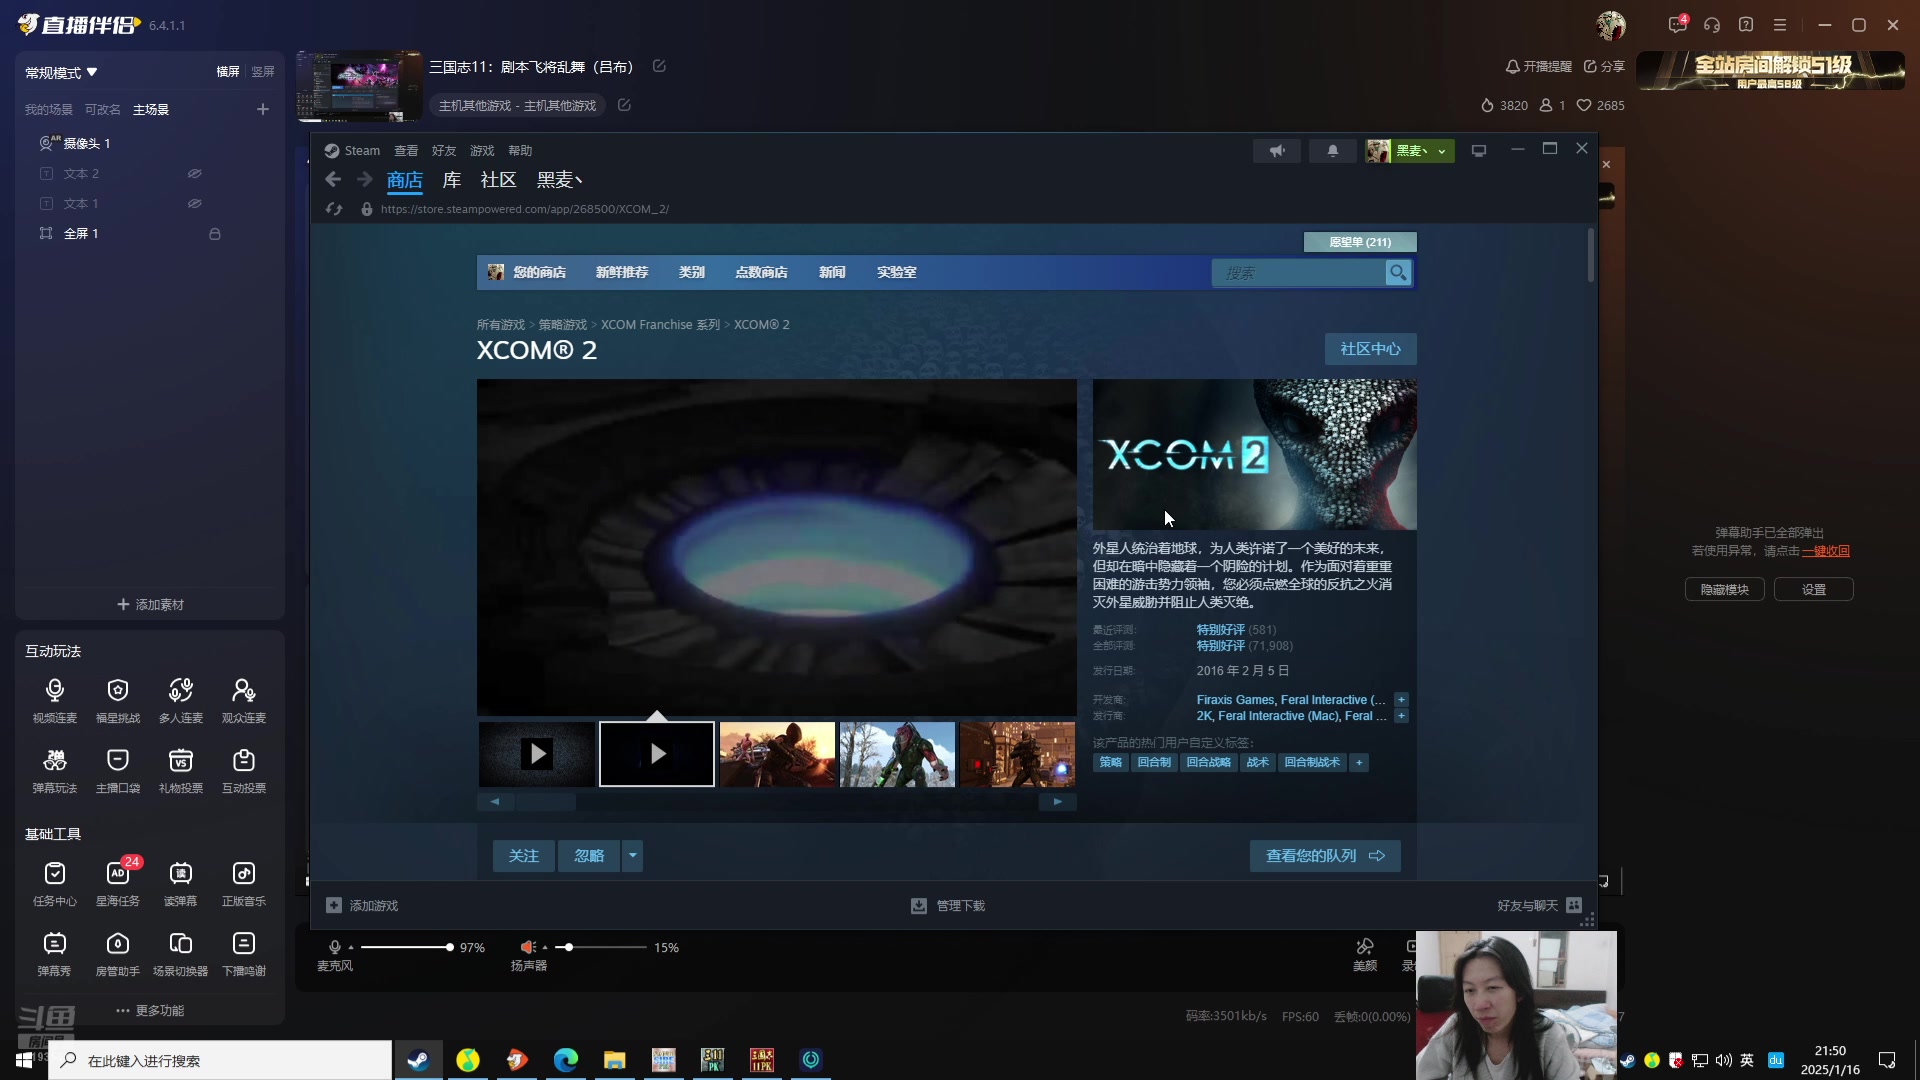Click the Steam announcements megaphone icon

click(x=1277, y=151)
